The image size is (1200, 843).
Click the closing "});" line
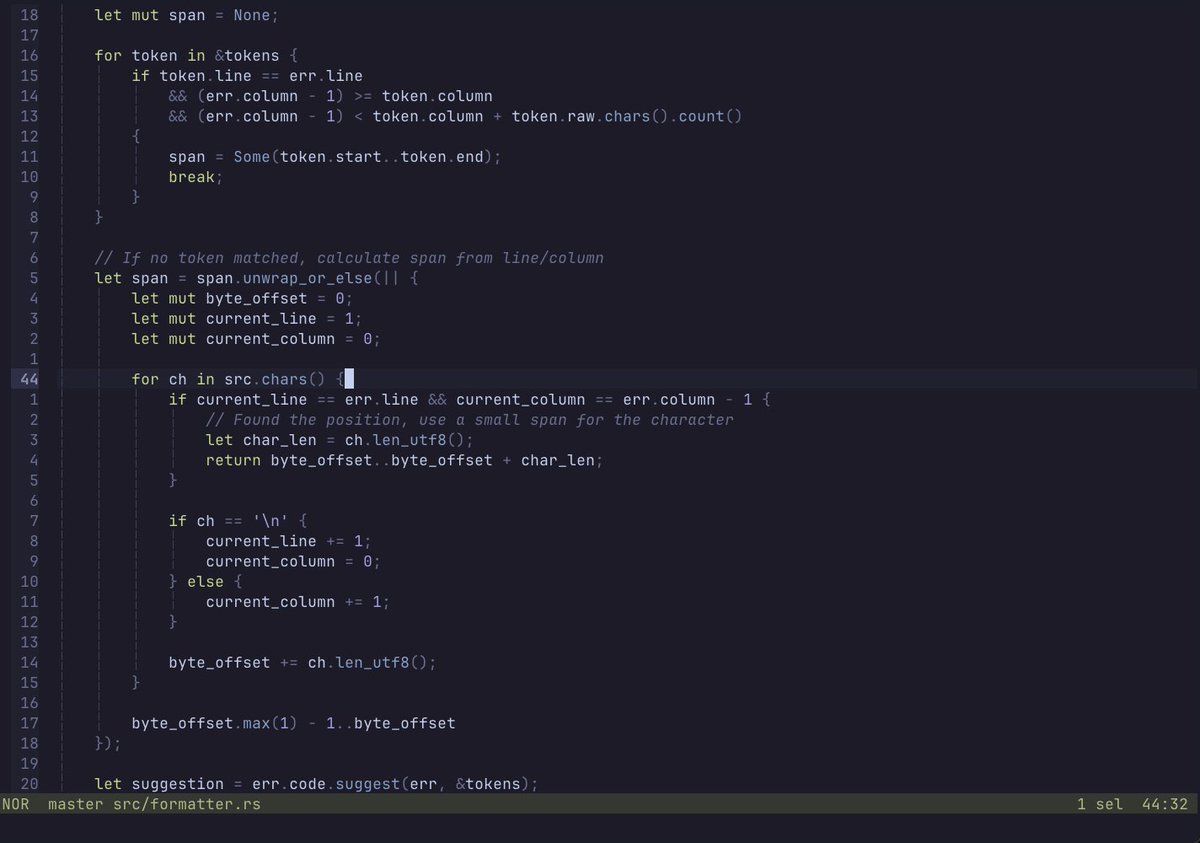(107, 743)
